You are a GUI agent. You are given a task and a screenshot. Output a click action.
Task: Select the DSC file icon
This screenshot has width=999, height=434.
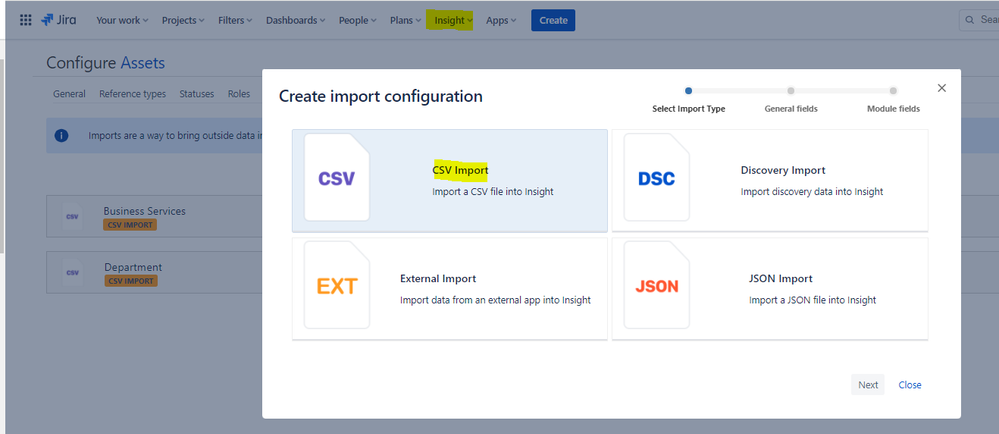[x=656, y=178]
